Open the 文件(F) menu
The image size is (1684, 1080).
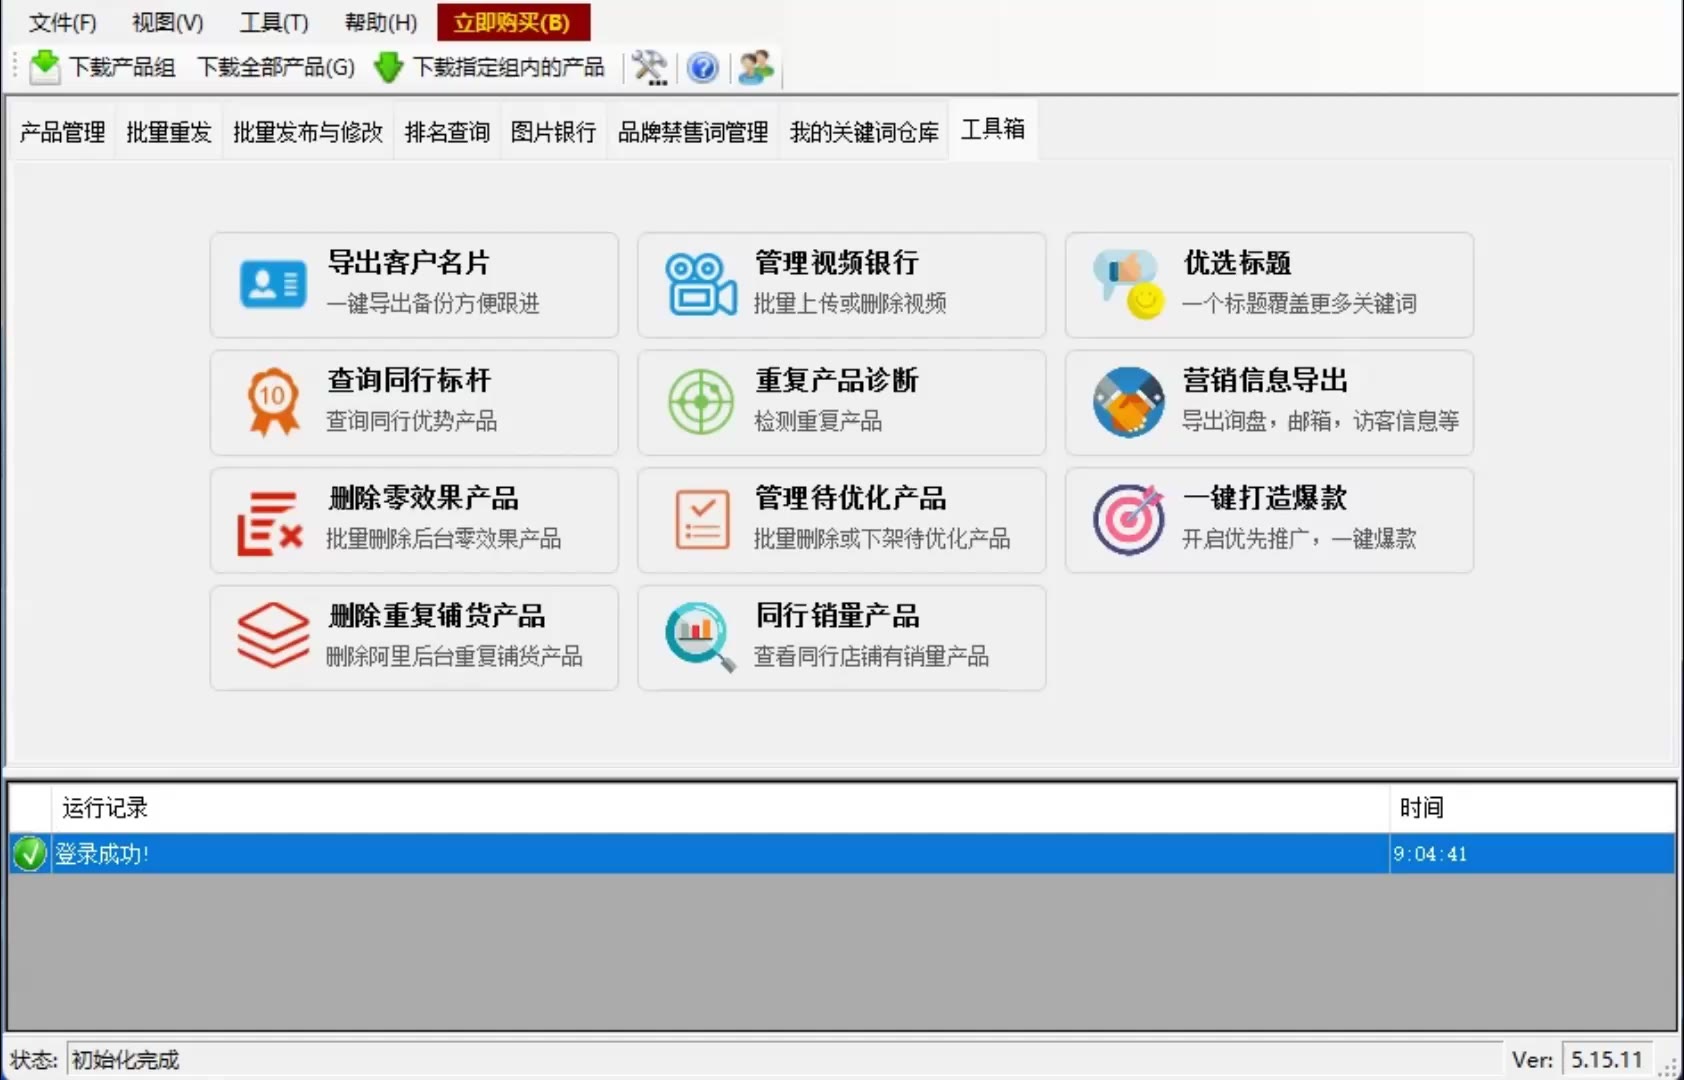click(62, 22)
